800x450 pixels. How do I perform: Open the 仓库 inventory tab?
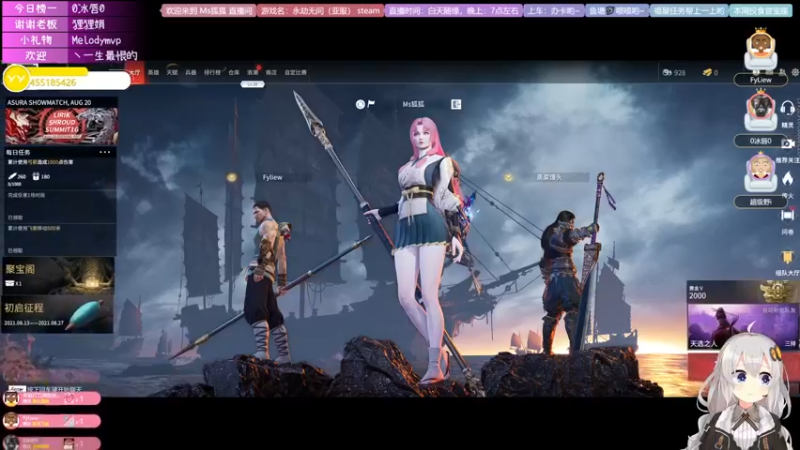[x=234, y=72]
